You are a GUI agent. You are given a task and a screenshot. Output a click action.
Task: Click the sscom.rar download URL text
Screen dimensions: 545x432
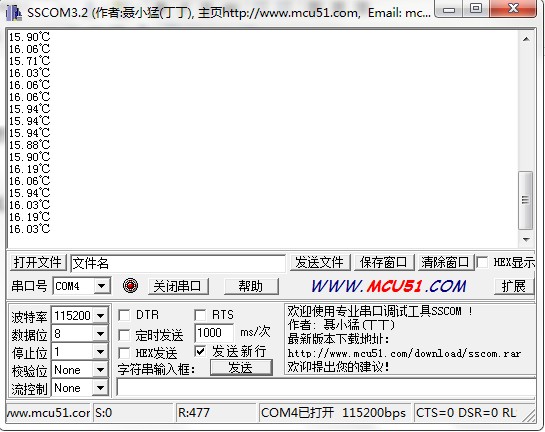(x=404, y=353)
